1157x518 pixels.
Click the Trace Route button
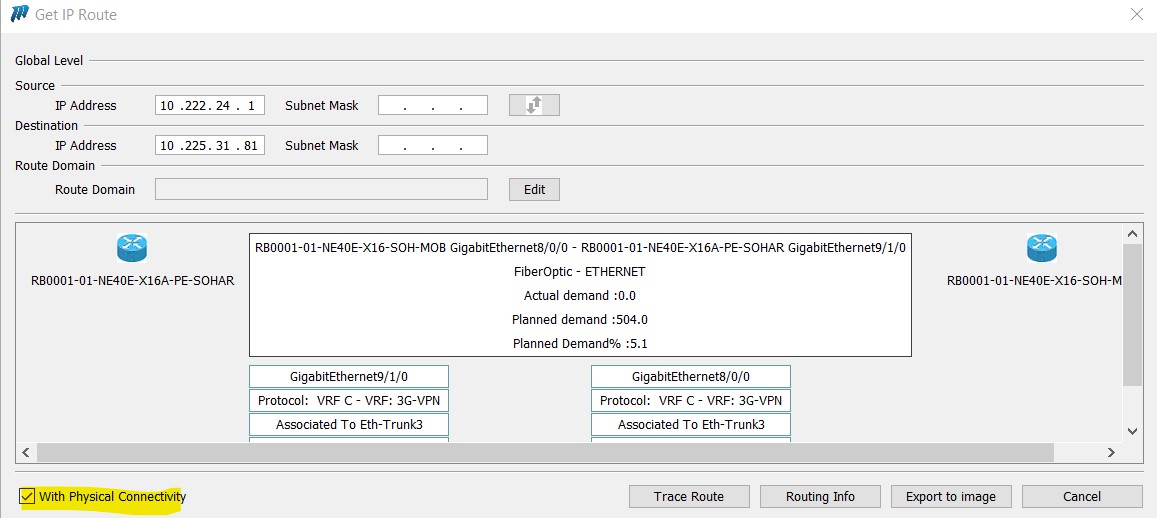688,496
